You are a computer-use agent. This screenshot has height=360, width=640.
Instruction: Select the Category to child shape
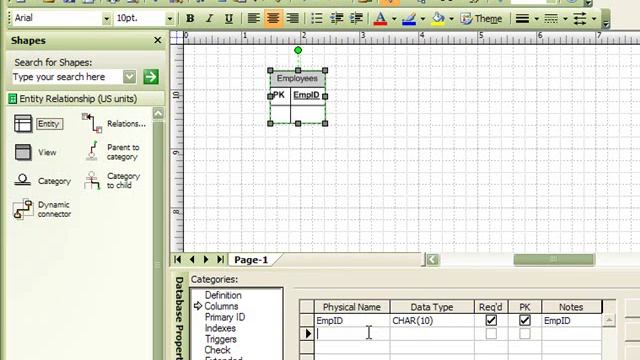point(112,180)
